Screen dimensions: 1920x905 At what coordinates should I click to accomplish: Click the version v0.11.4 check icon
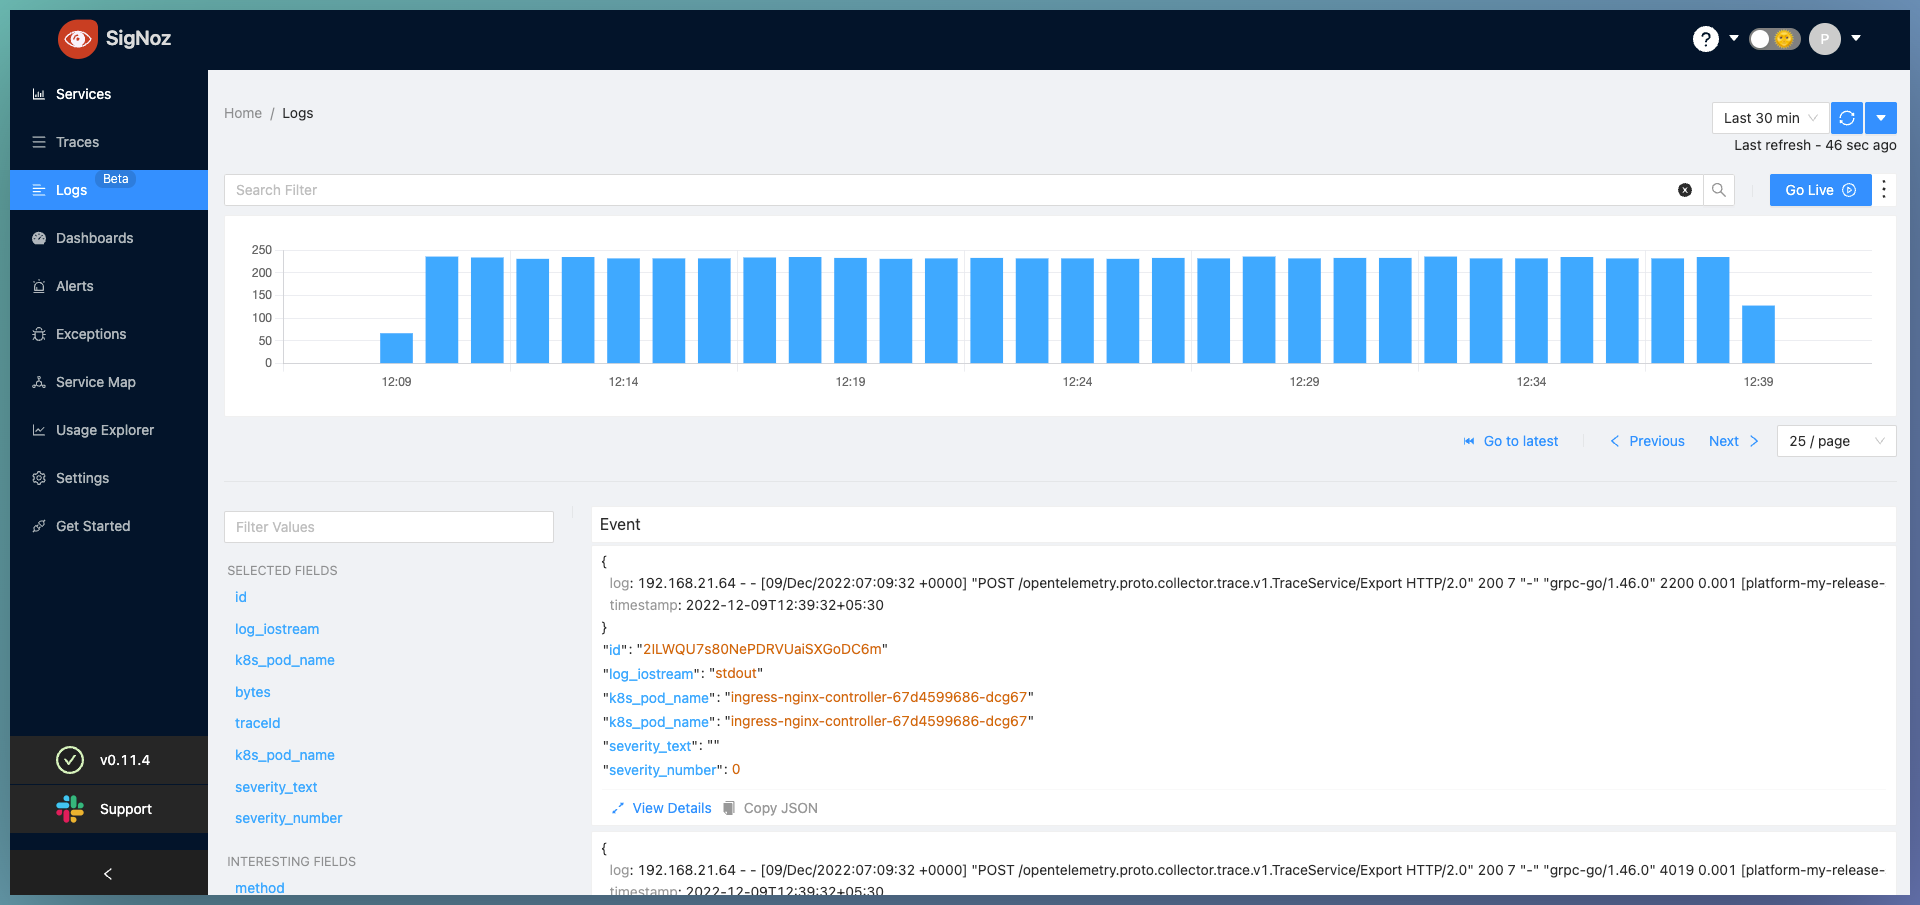point(70,760)
